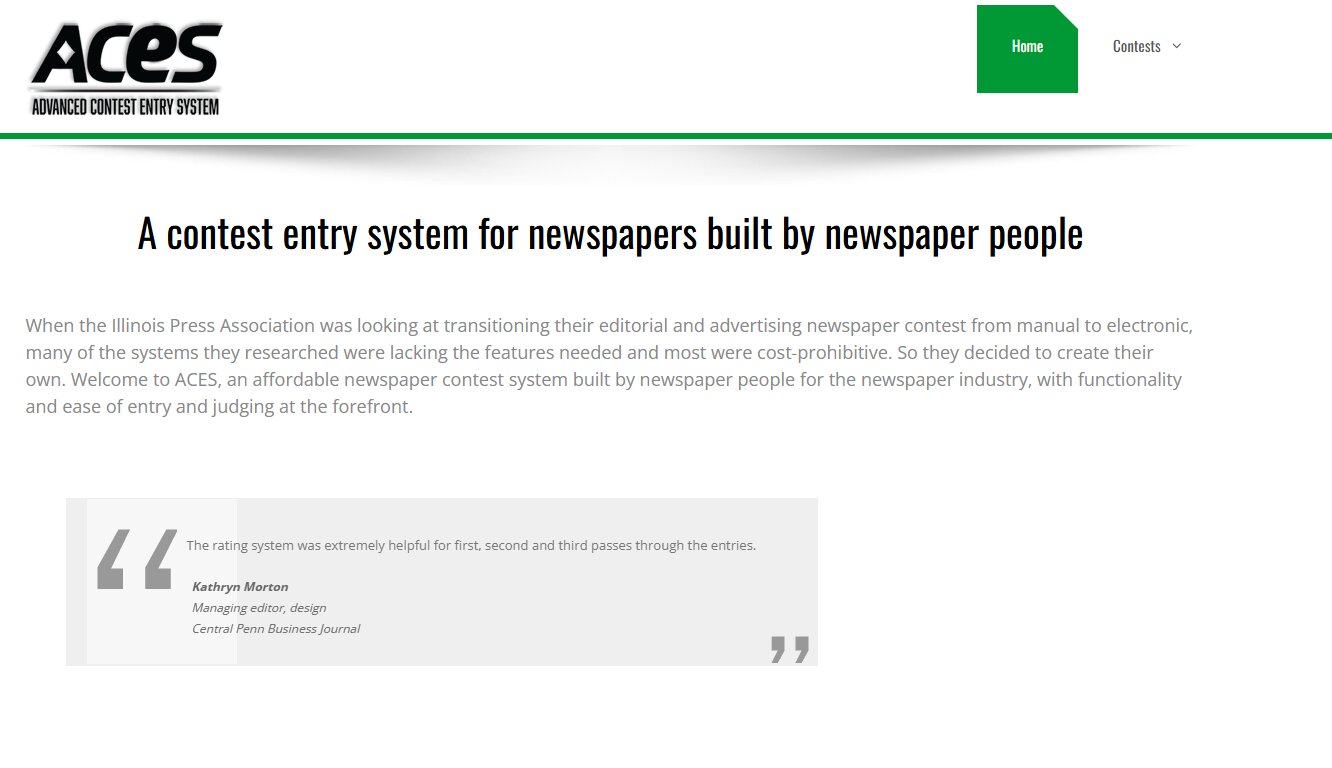Open the Home menu tab
This screenshot has width=1332, height=768.
[1027, 49]
